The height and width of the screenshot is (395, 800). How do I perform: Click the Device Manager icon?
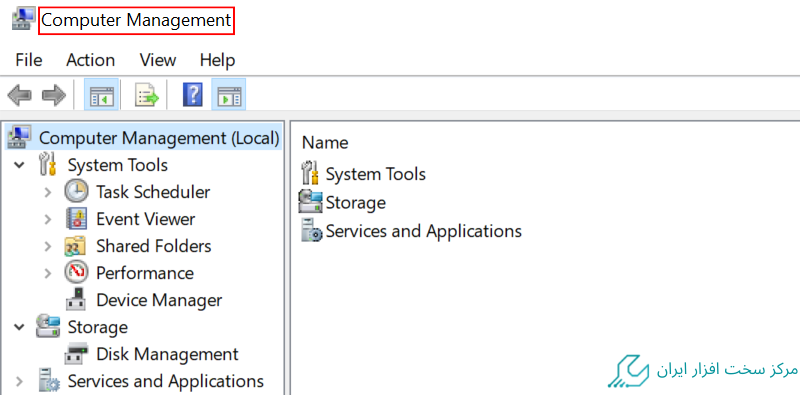coord(77,300)
